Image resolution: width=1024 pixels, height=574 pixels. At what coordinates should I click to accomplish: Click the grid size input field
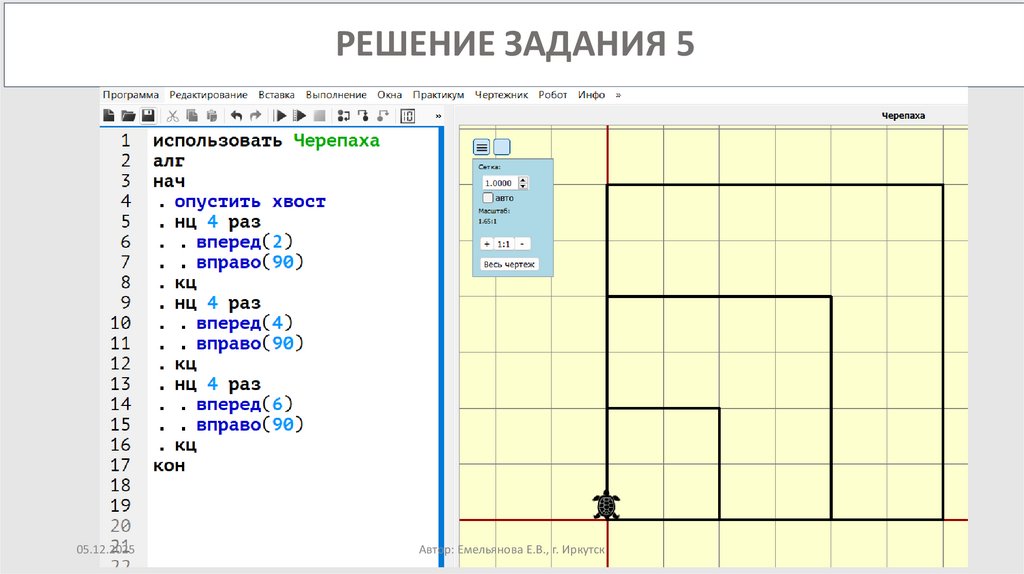point(500,183)
